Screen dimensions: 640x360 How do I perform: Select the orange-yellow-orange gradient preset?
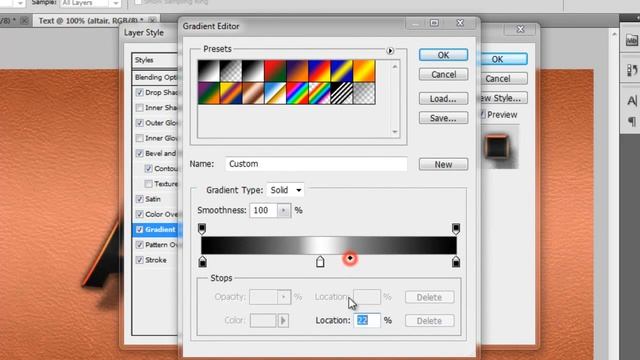(364, 71)
